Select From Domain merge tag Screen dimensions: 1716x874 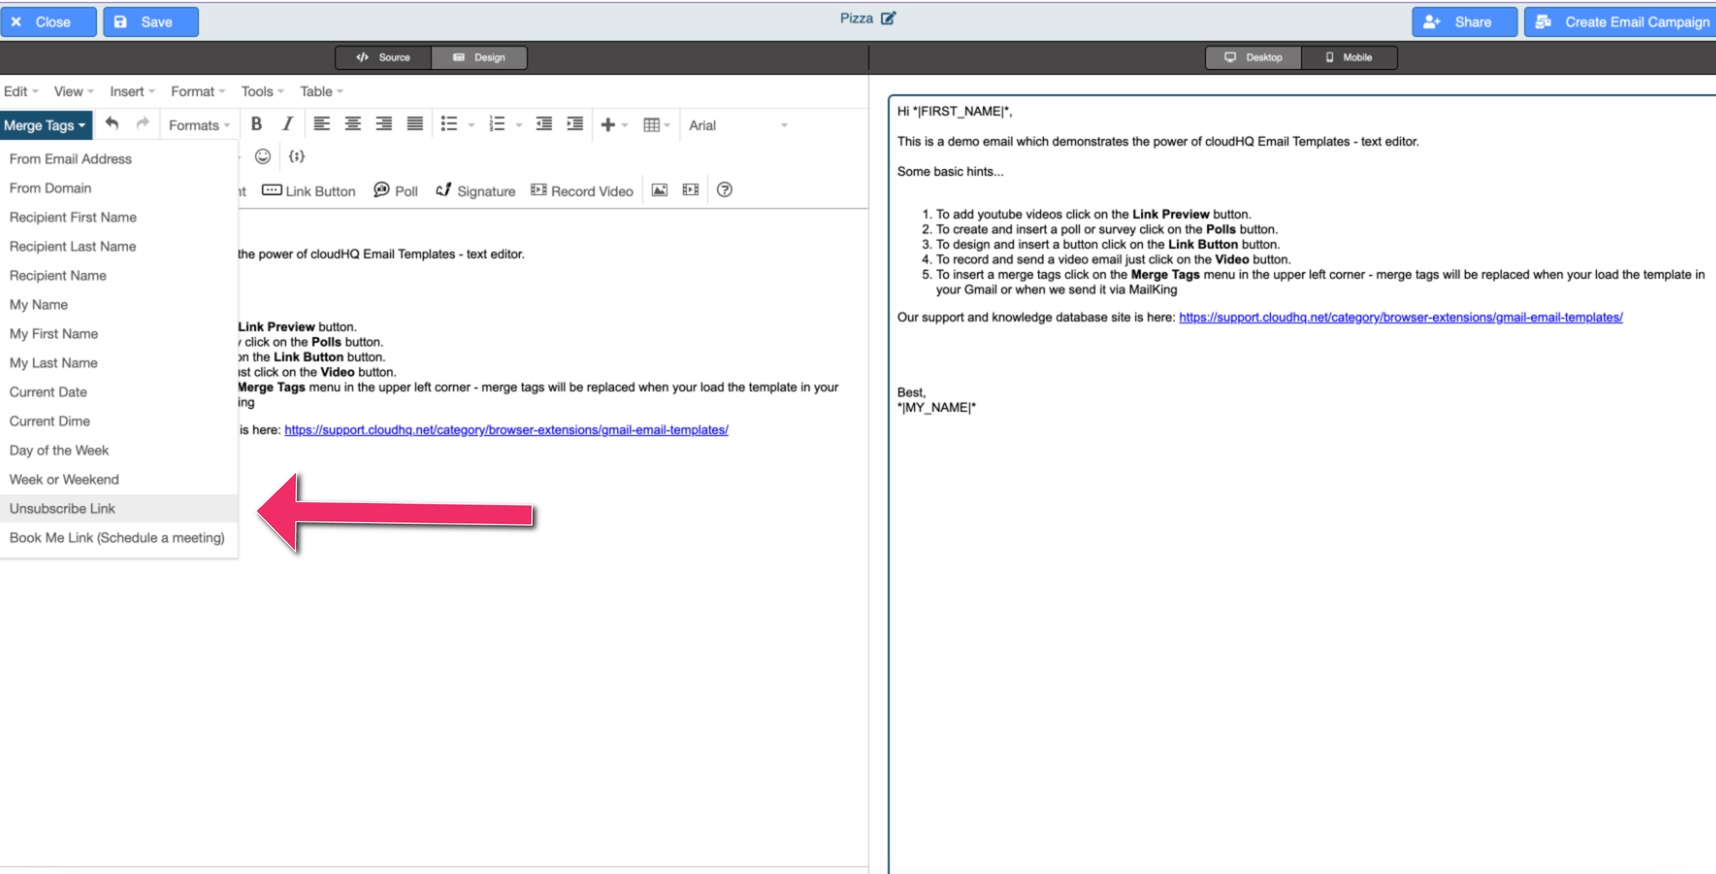click(119, 187)
